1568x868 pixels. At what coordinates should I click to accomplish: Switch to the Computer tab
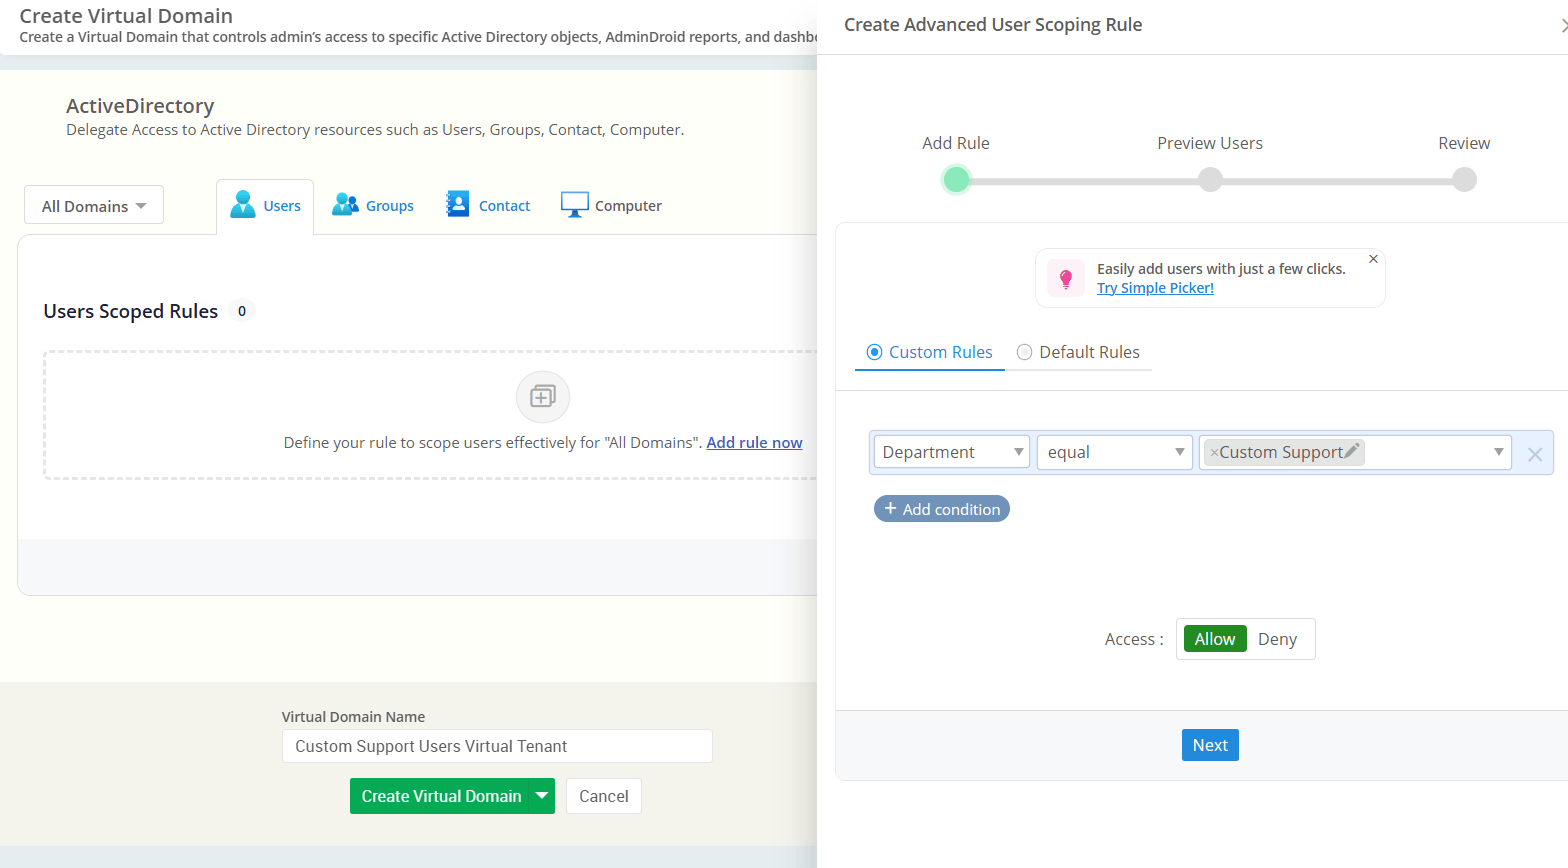pos(612,205)
